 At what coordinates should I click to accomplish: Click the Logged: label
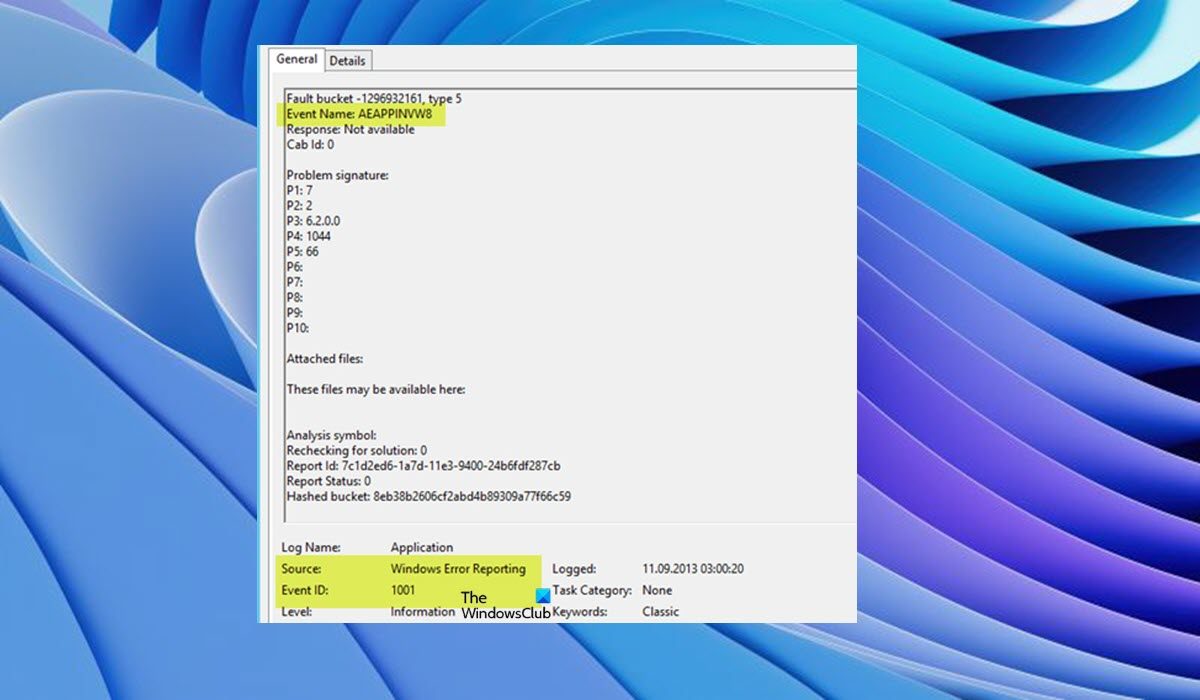[574, 569]
